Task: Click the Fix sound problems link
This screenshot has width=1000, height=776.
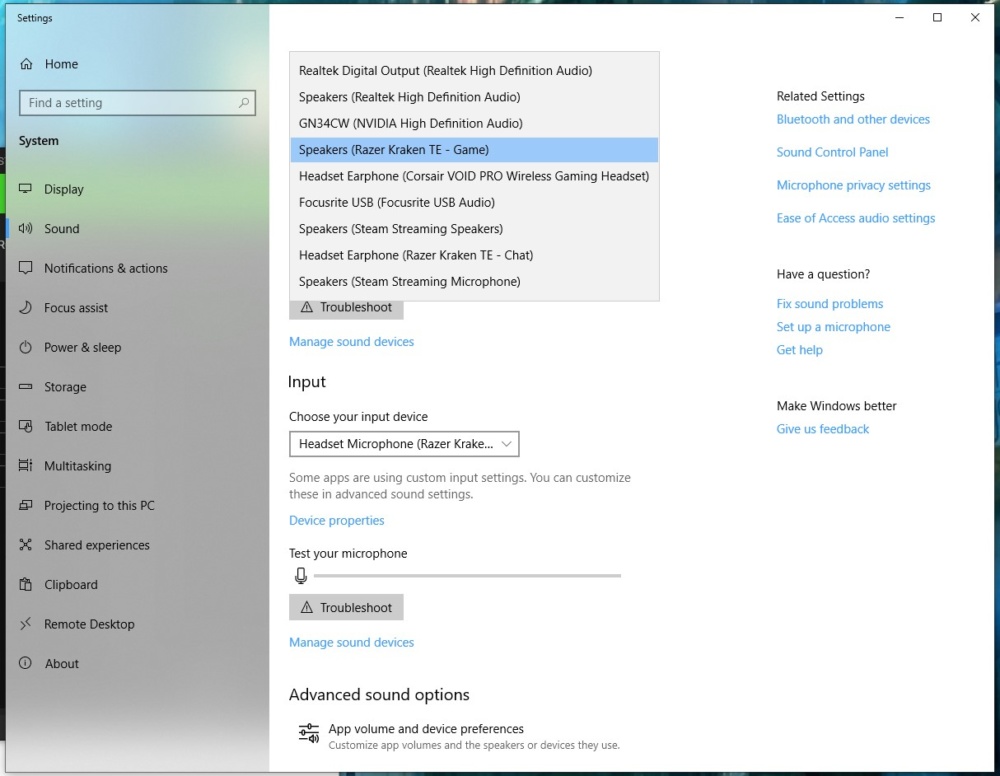Action: coord(829,304)
